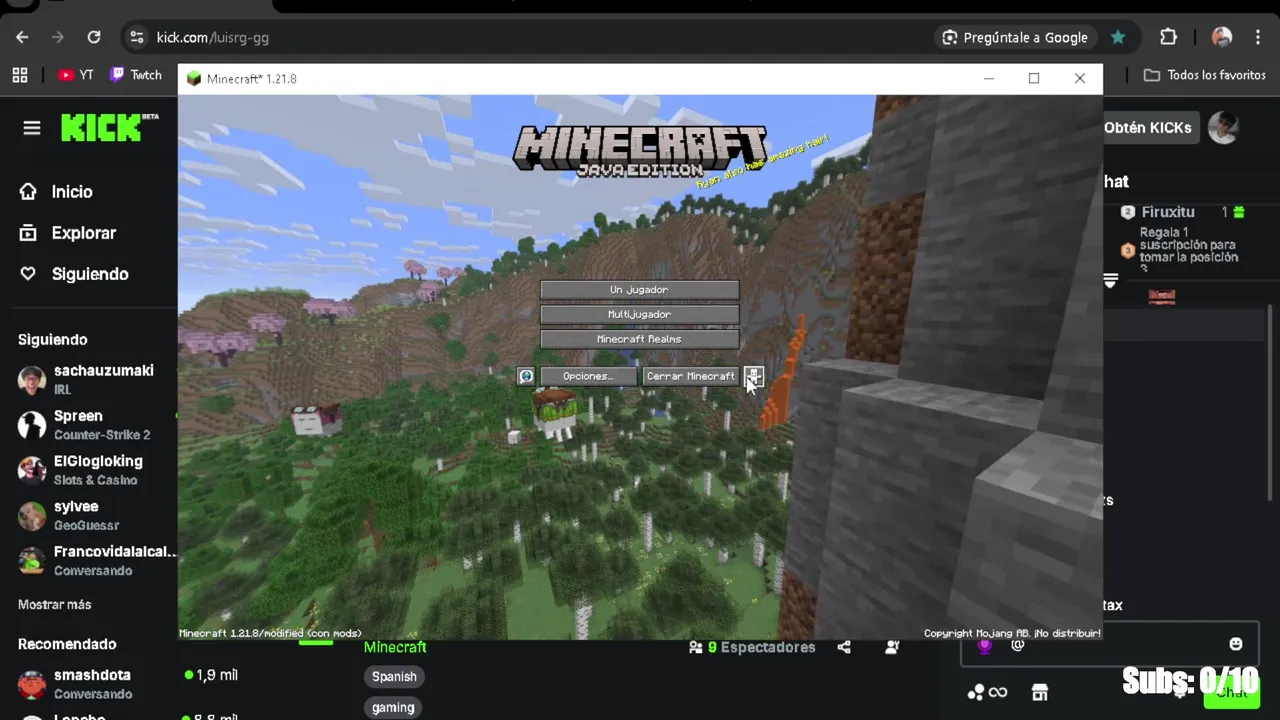Open Francovidalalcal channel in following list

pos(96,560)
